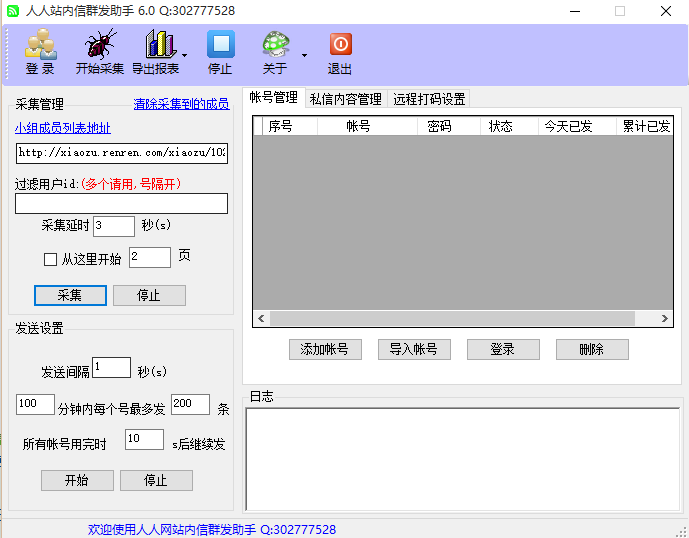Click the 关于 toolbar icon
The height and width of the screenshot is (538, 689).
[x=275, y=46]
